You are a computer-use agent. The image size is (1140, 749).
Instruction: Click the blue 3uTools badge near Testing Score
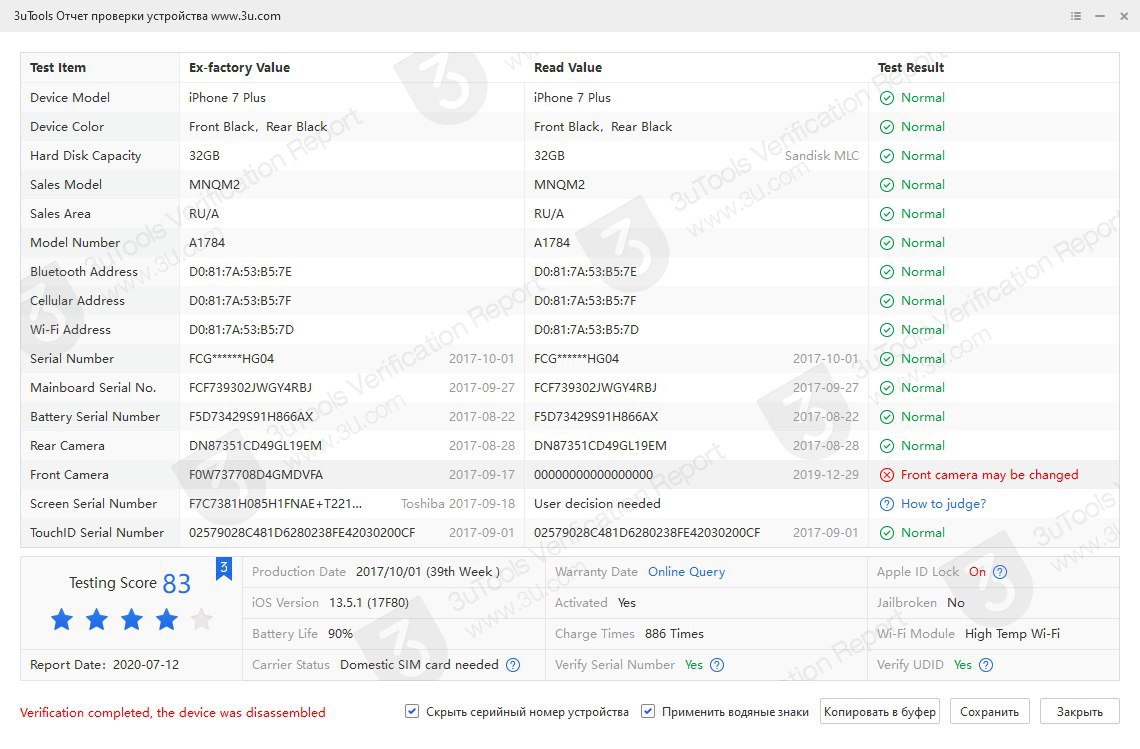(x=224, y=569)
